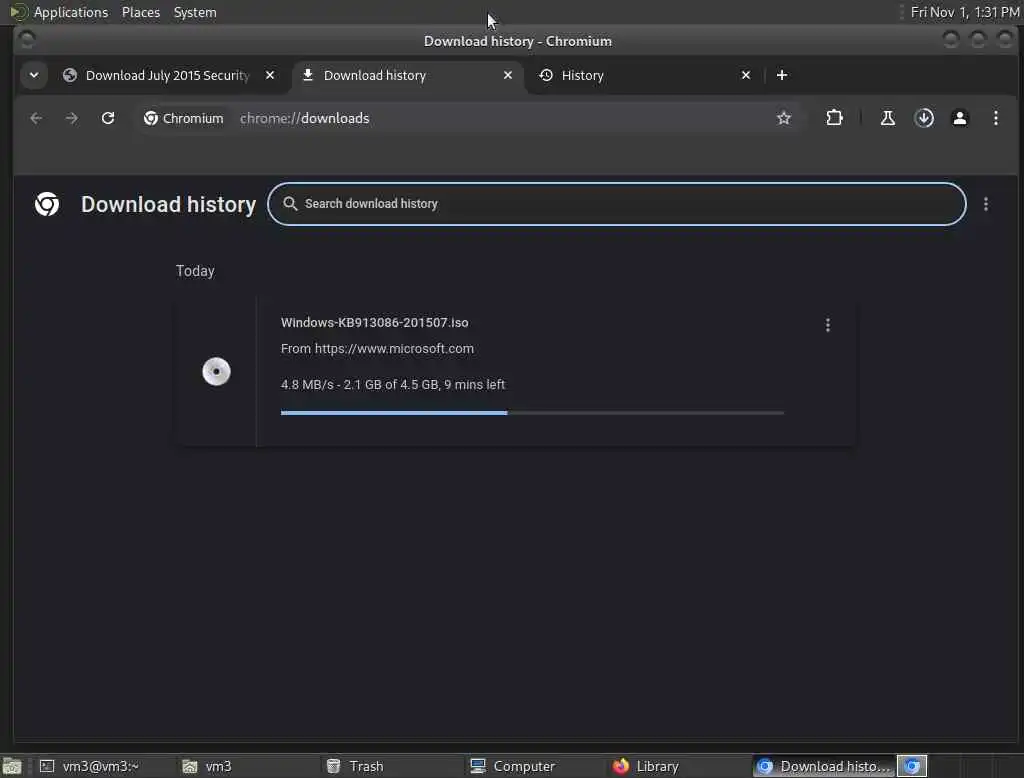Screen dimensions: 1024x778
Task: Bookmark this page with the star icon
Action: point(784,118)
